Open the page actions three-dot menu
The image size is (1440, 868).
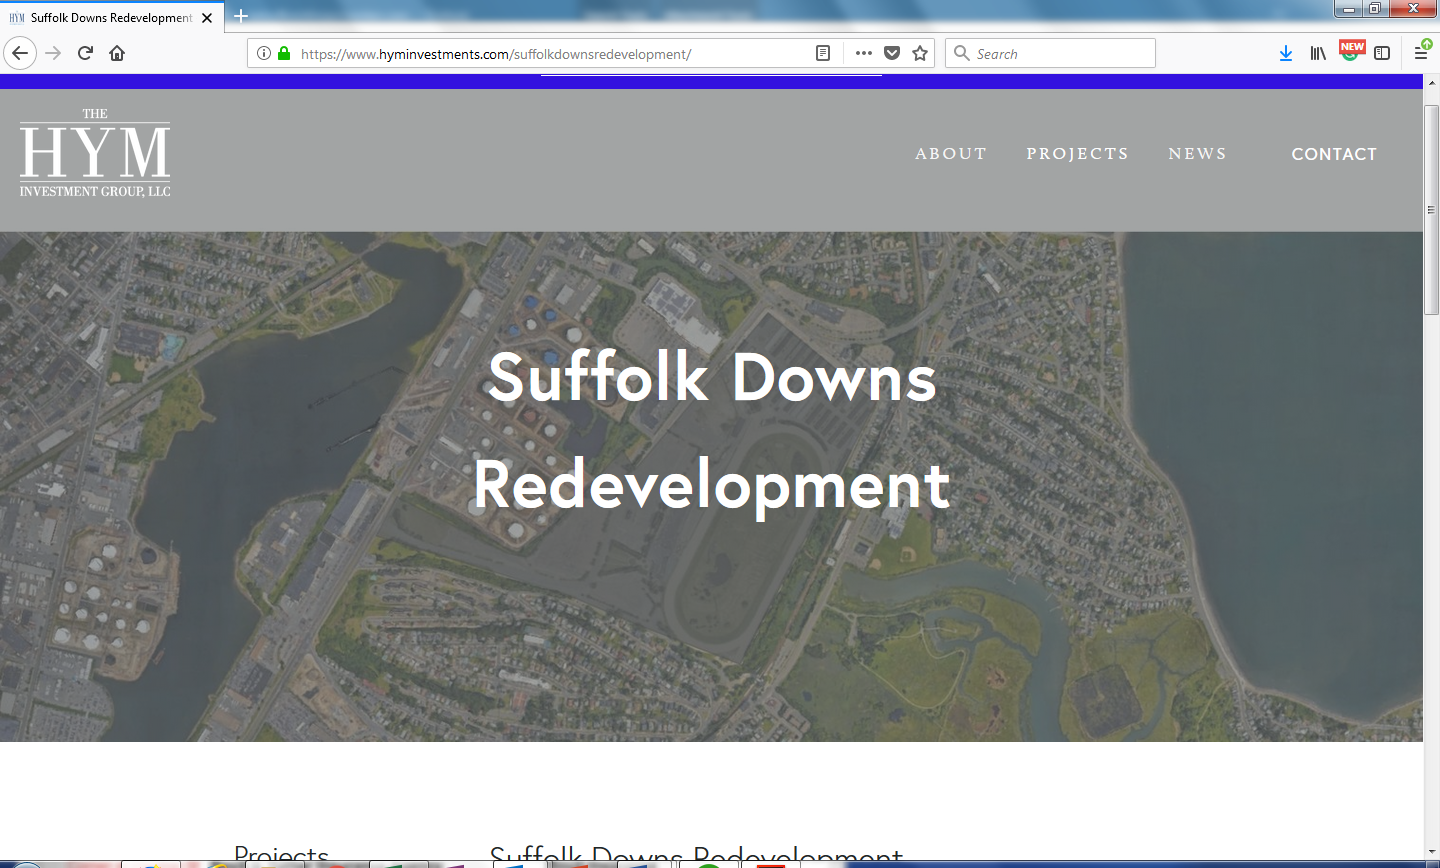(864, 53)
